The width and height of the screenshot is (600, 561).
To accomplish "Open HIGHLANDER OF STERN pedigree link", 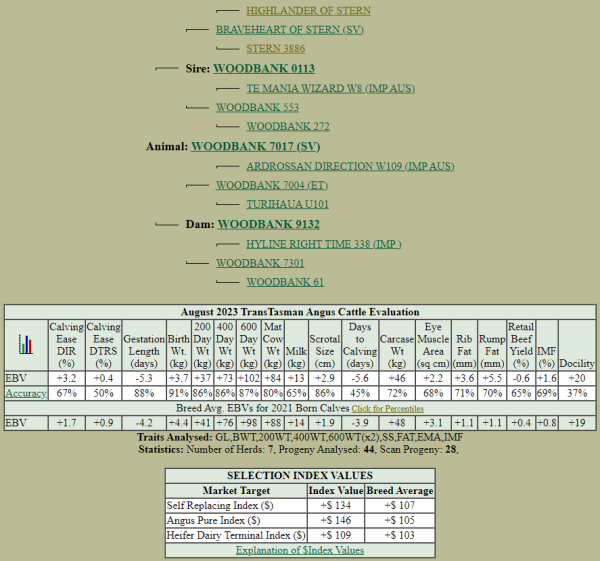I will click(308, 11).
